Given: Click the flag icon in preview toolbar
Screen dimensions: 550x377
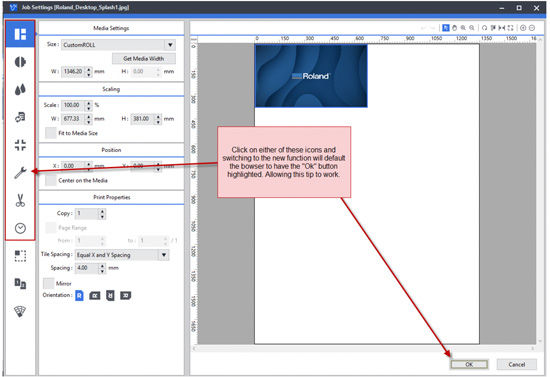Looking at the screenshot, I should (493, 28).
